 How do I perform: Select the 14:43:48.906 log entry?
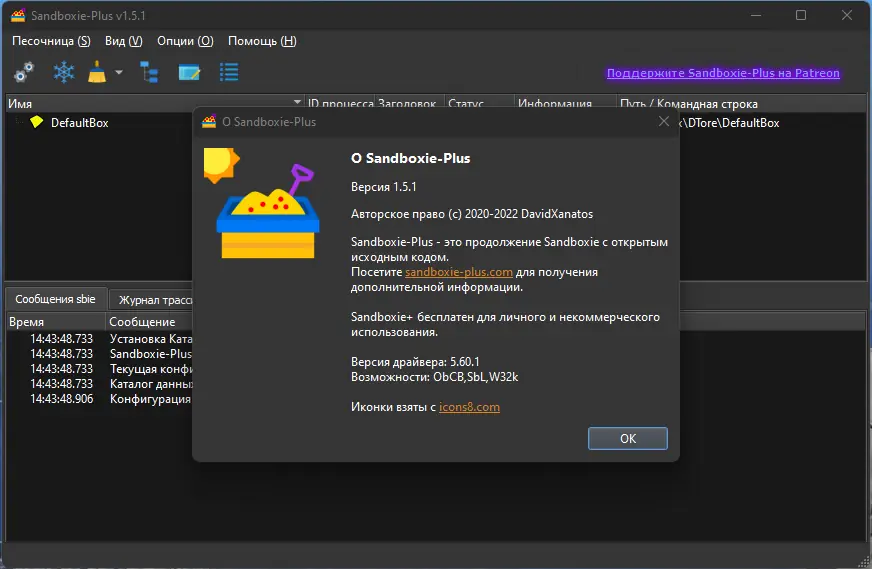[100, 399]
